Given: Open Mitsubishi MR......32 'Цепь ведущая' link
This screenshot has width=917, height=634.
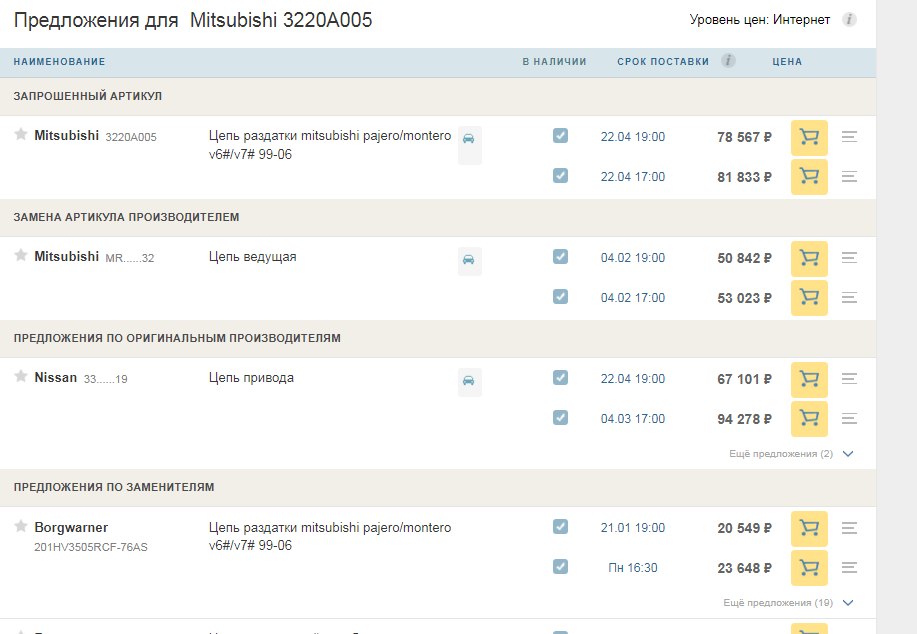Looking at the screenshot, I should click(252, 257).
